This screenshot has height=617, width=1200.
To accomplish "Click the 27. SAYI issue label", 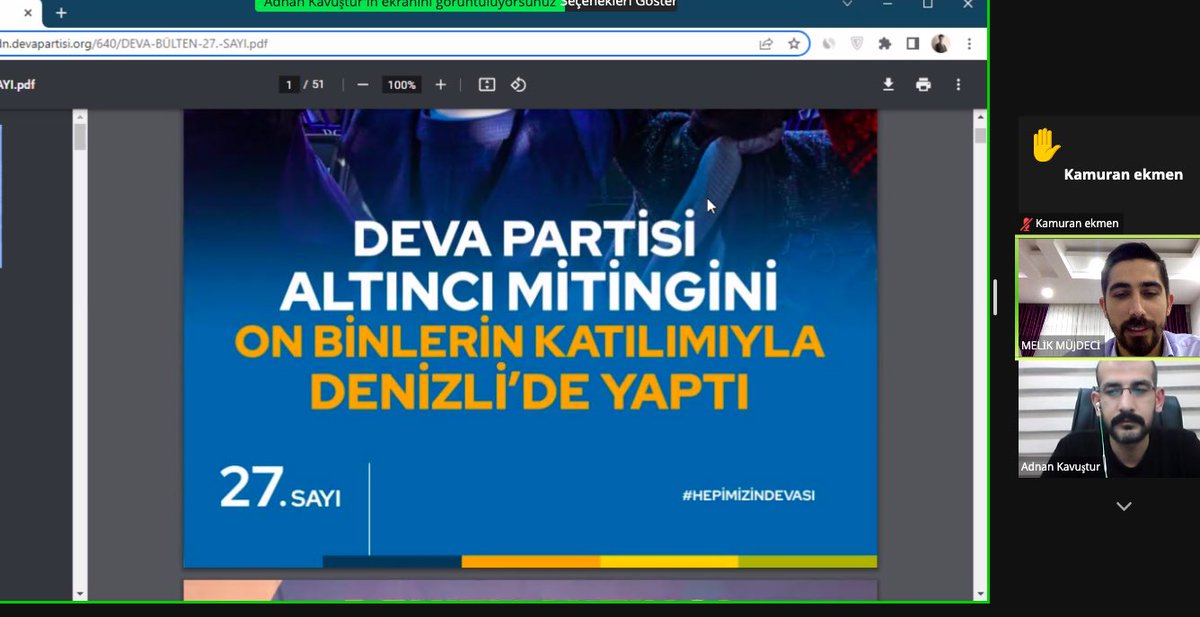I will click(280, 488).
